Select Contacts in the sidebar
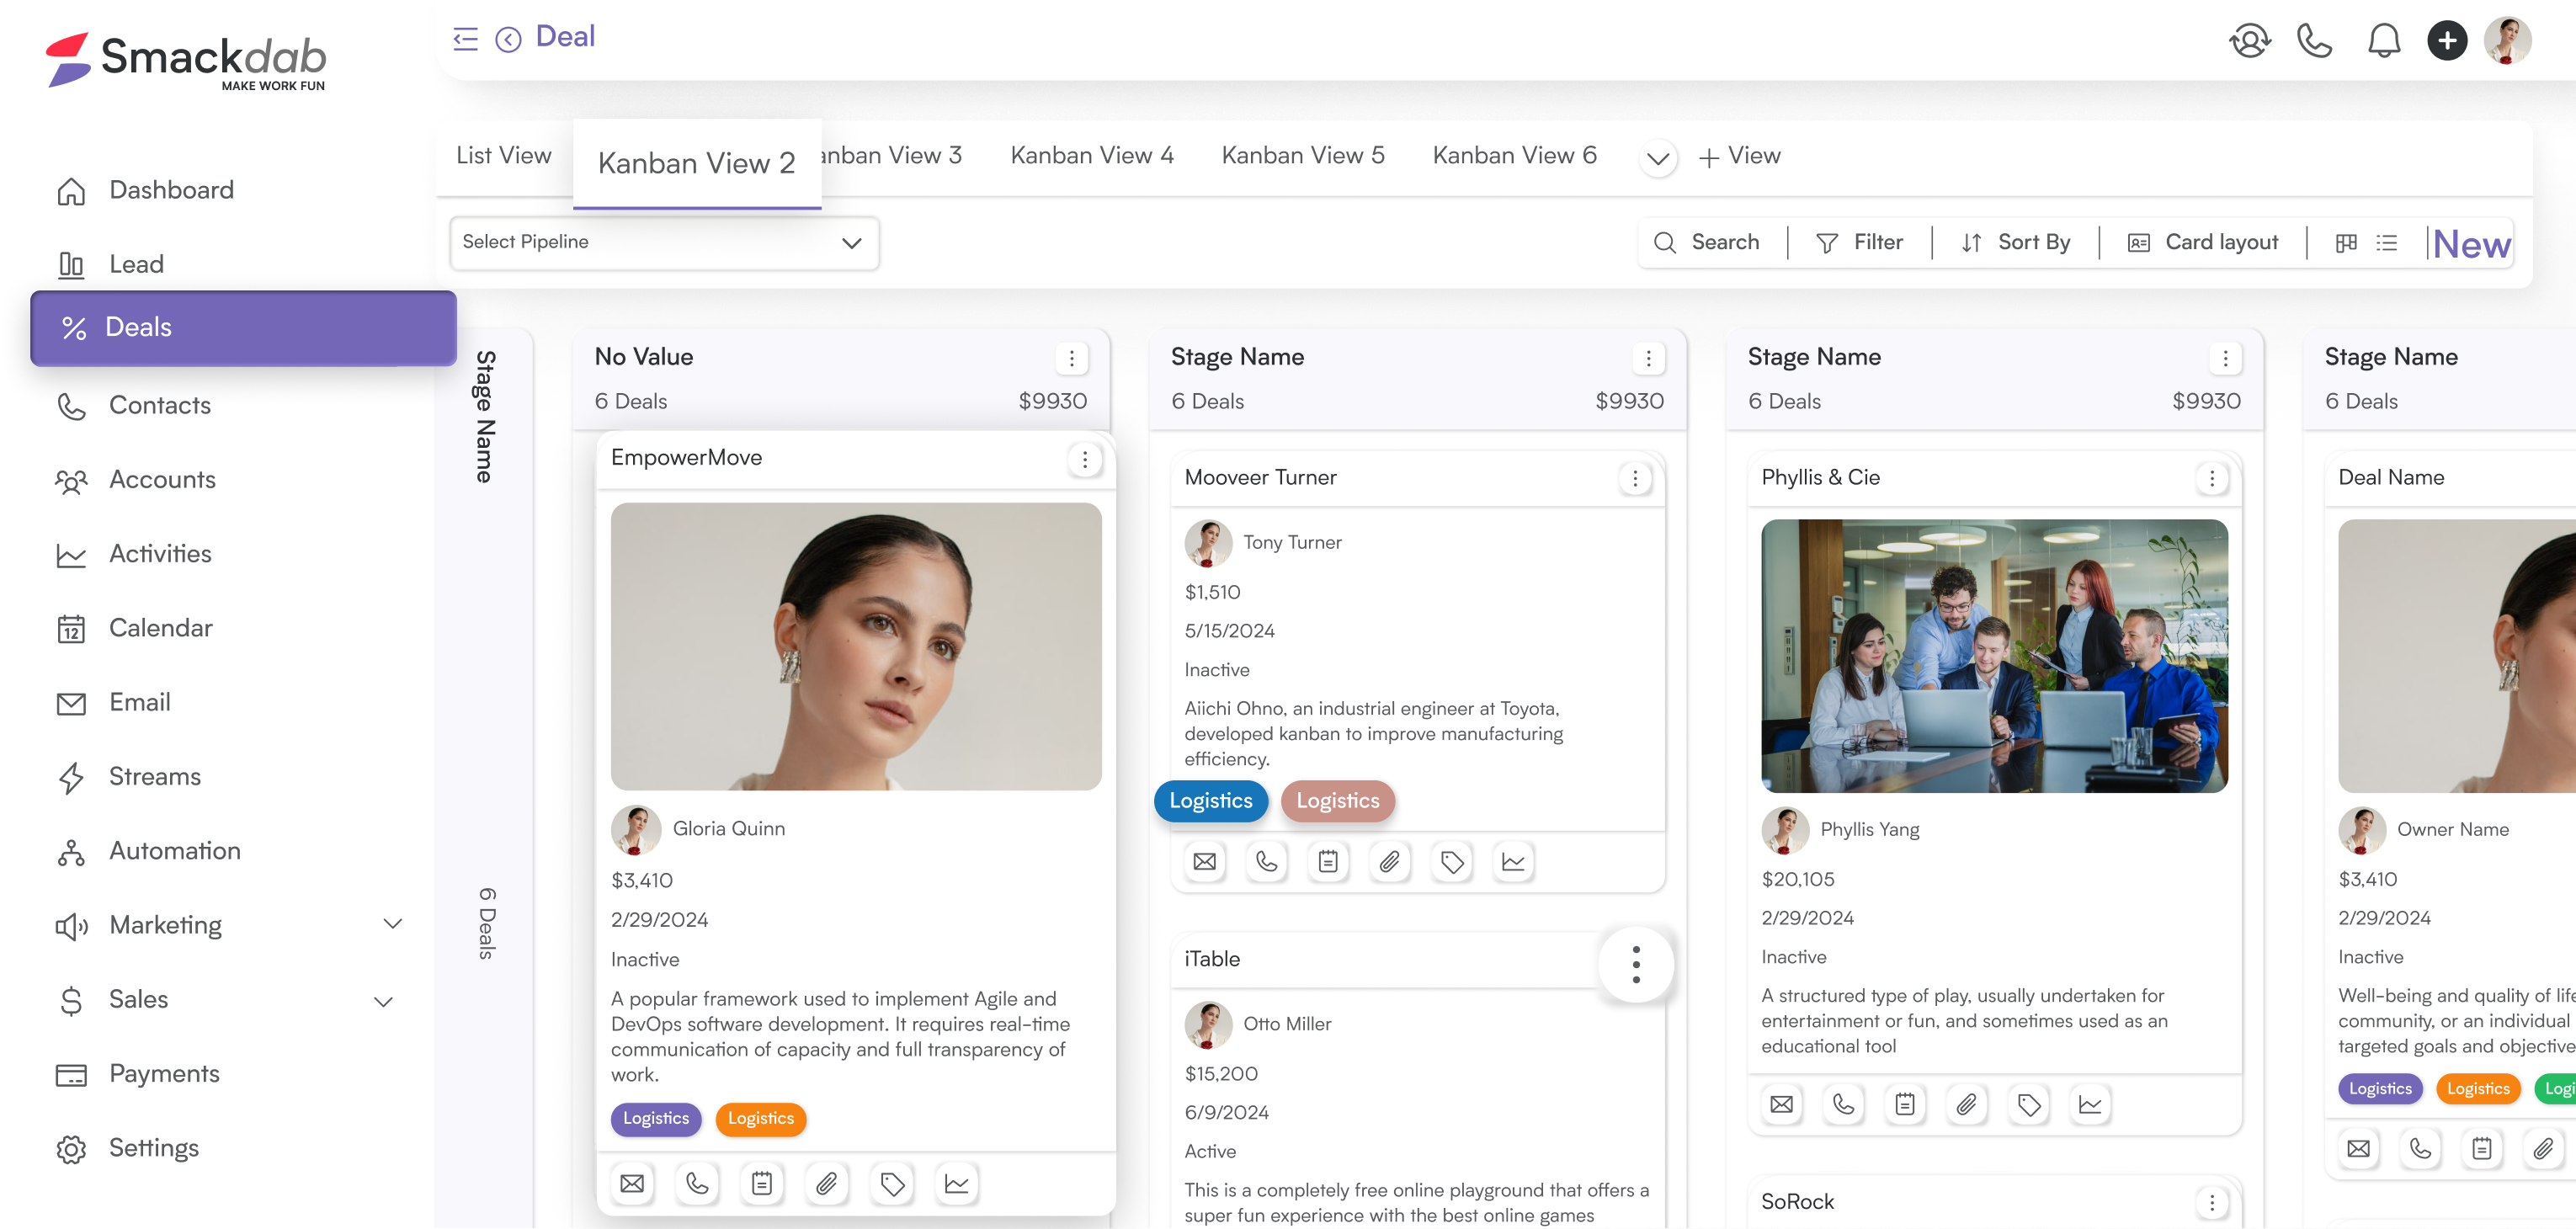Screen dimensions: 2576x1229 tap(159, 405)
